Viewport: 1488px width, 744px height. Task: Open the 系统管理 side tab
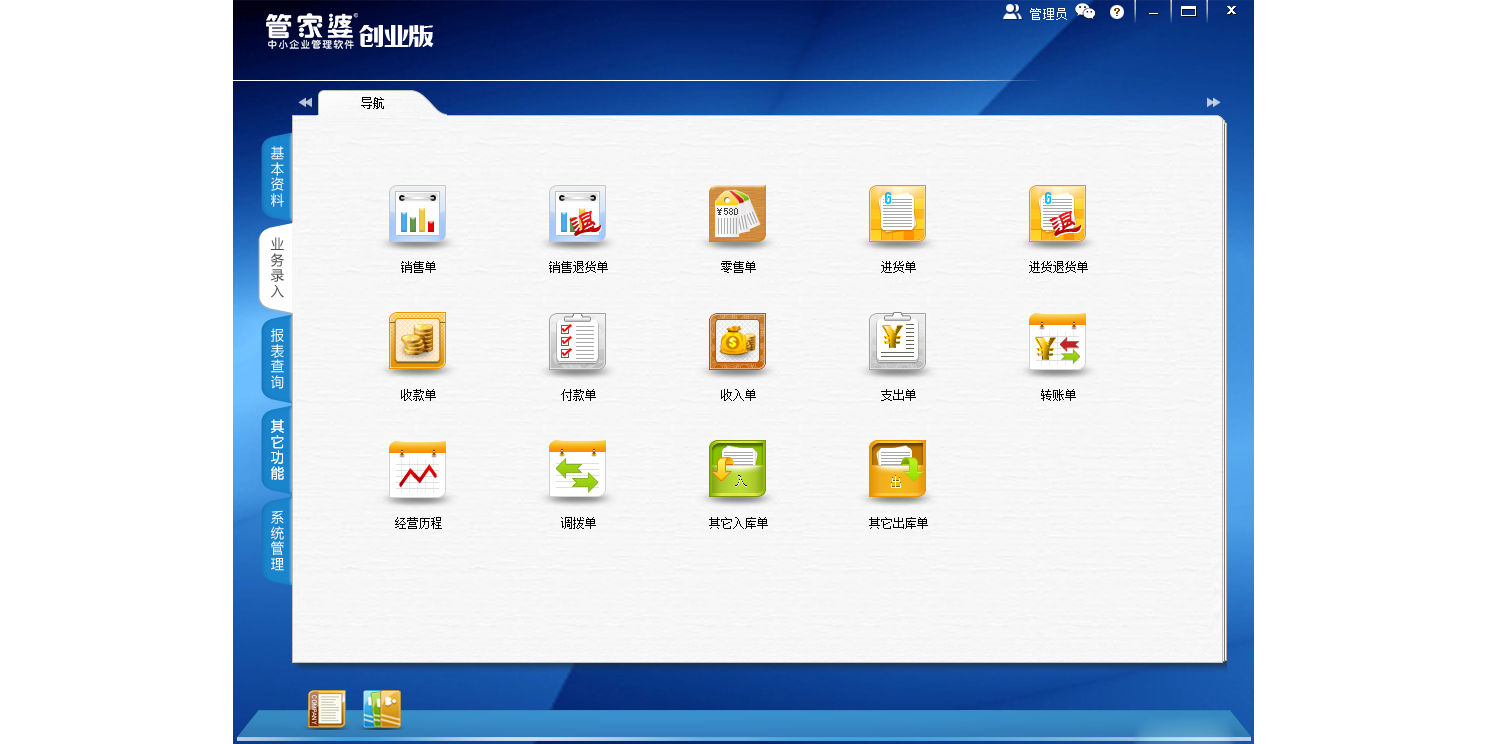277,541
